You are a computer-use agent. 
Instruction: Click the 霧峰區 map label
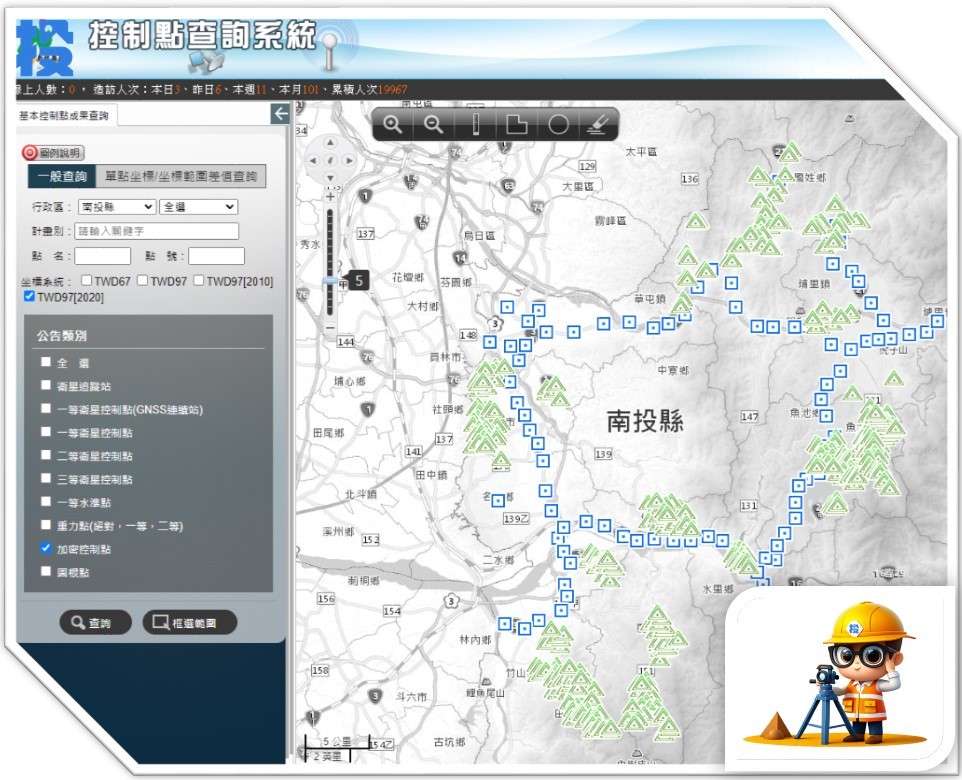pyautogui.click(x=610, y=220)
